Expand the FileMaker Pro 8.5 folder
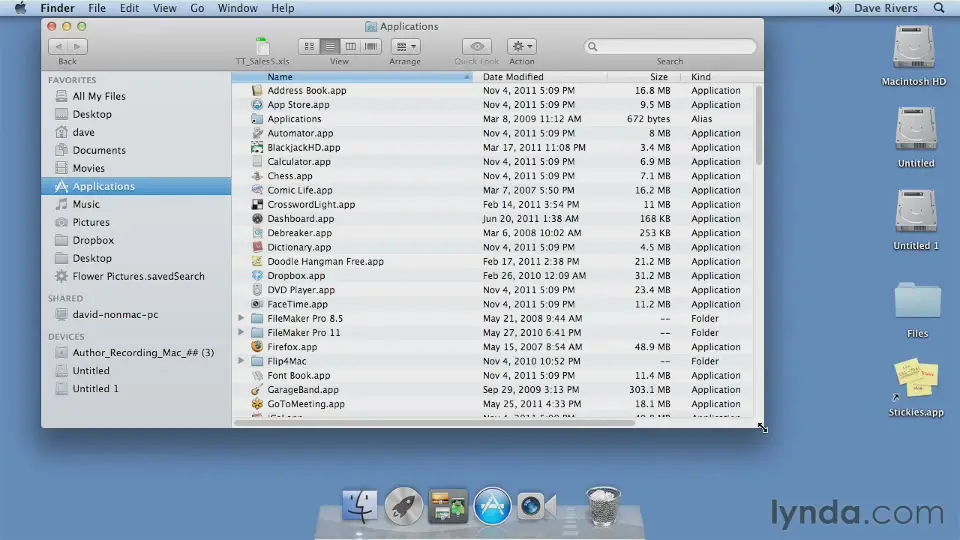Viewport: 960px width, 540px height. click(241, 318)
